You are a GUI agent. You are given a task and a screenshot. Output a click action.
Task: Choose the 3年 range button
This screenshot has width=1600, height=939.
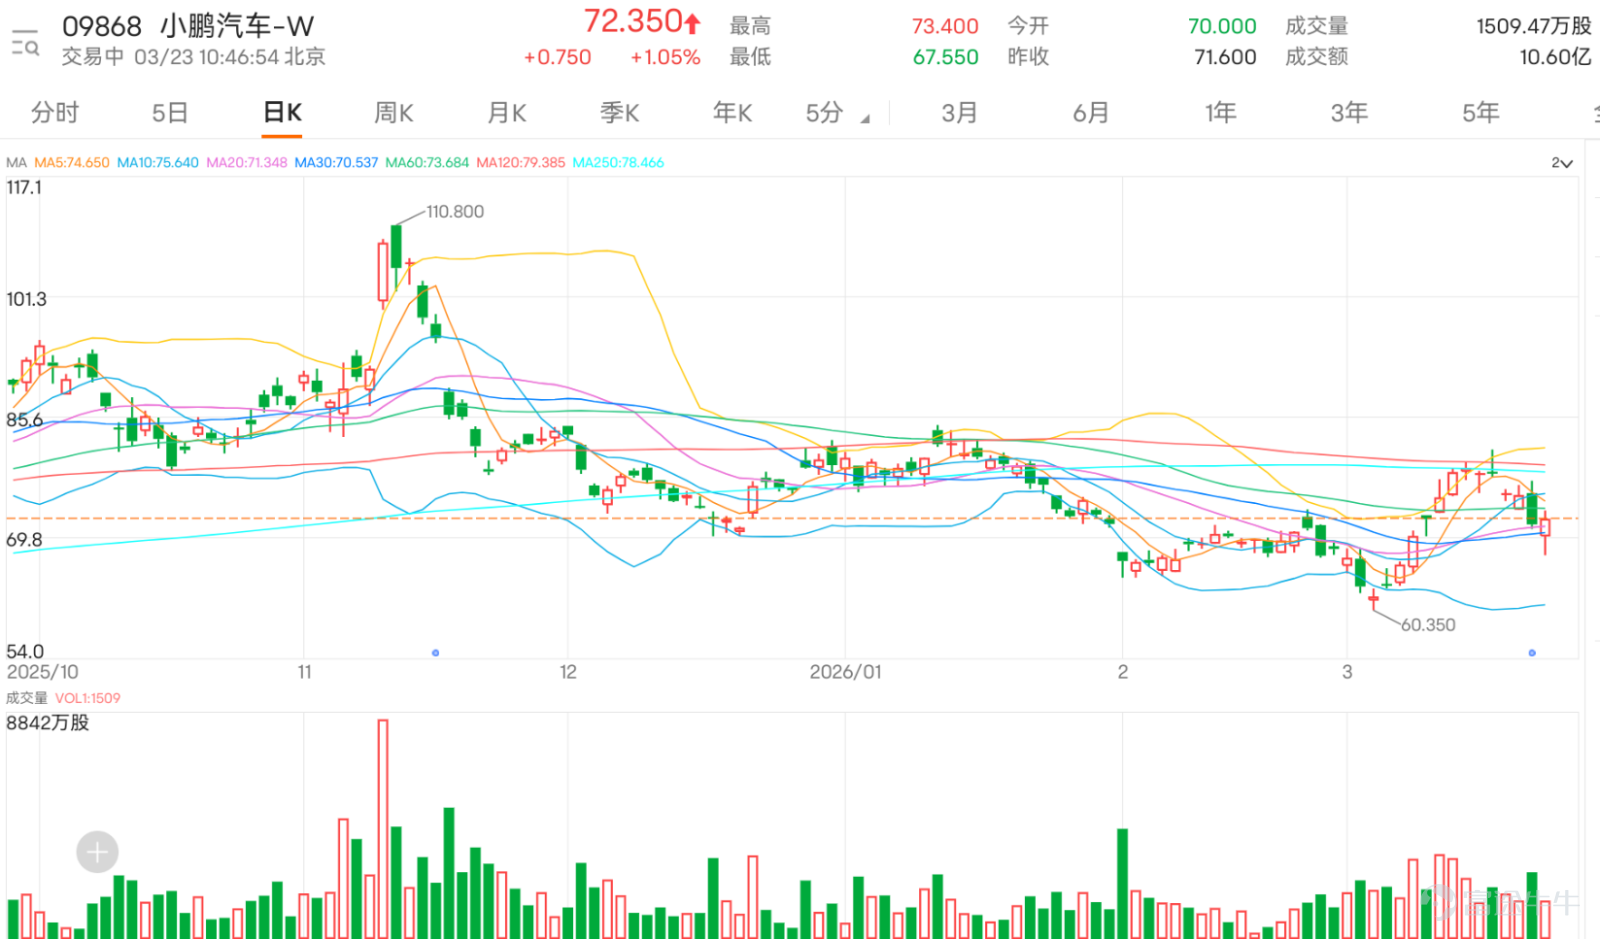coord(1350,113)
